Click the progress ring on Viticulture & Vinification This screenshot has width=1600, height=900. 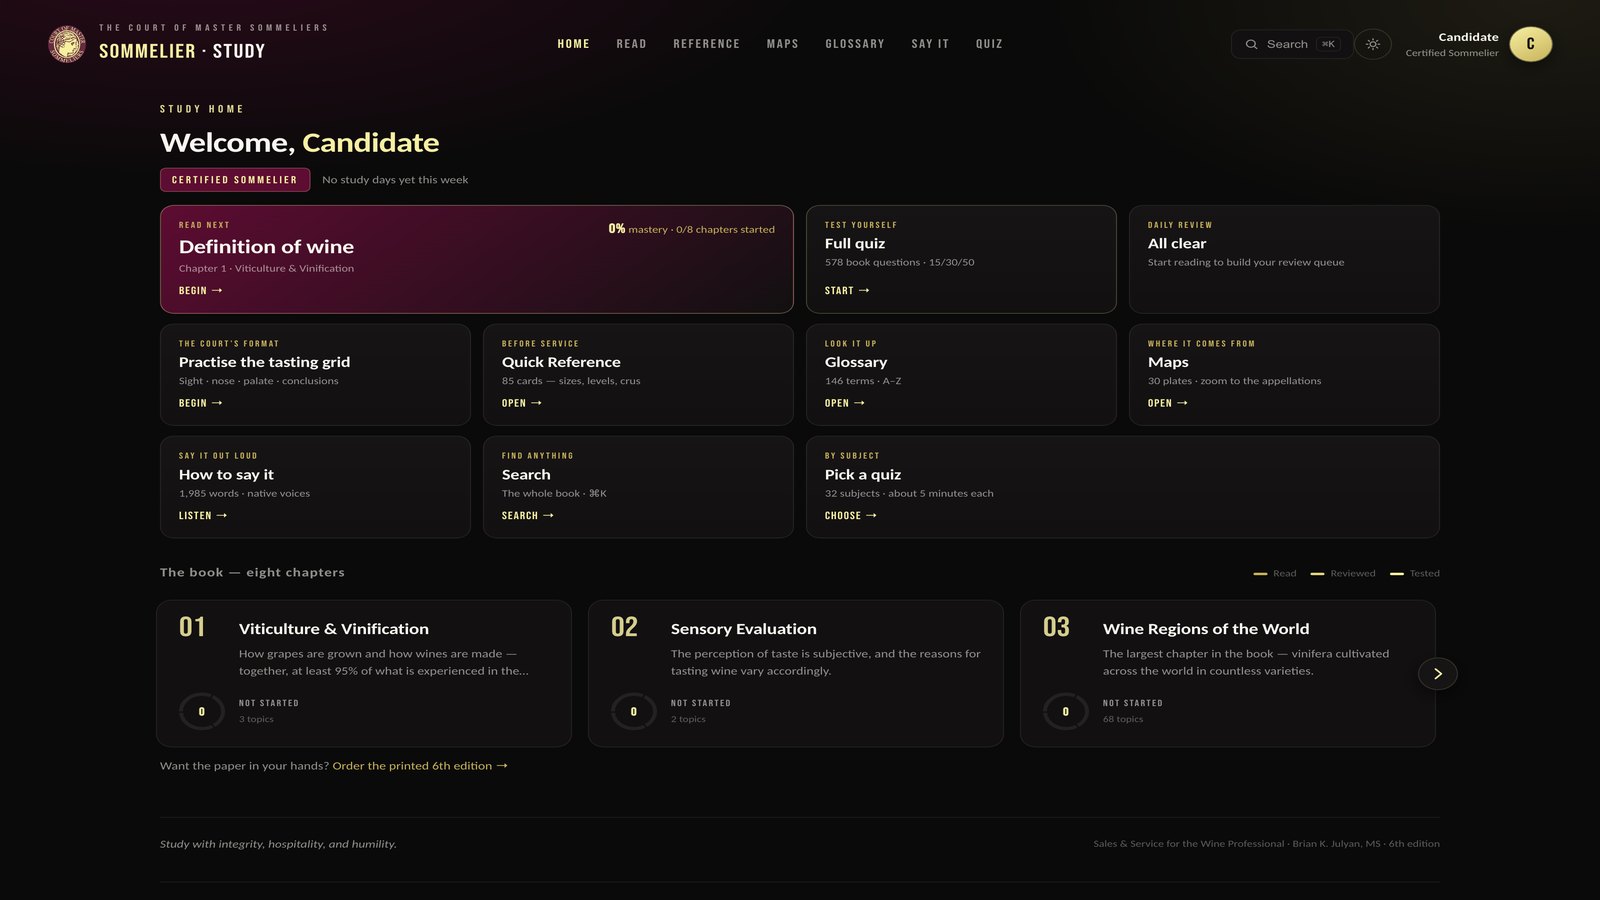pos(202,712)
